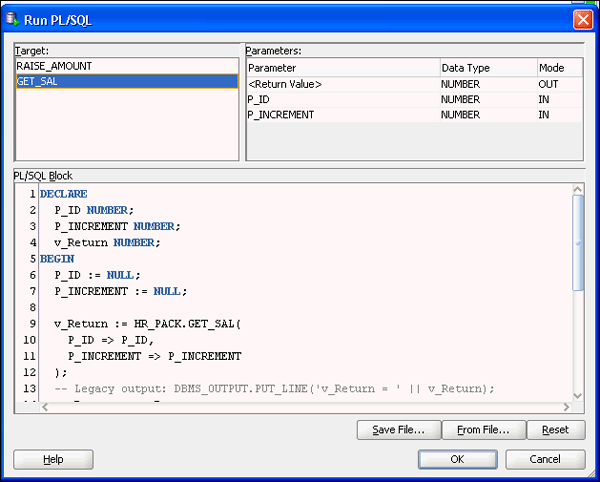Select RAISE_AMOUNT in the Target list

tap(127, 66)
